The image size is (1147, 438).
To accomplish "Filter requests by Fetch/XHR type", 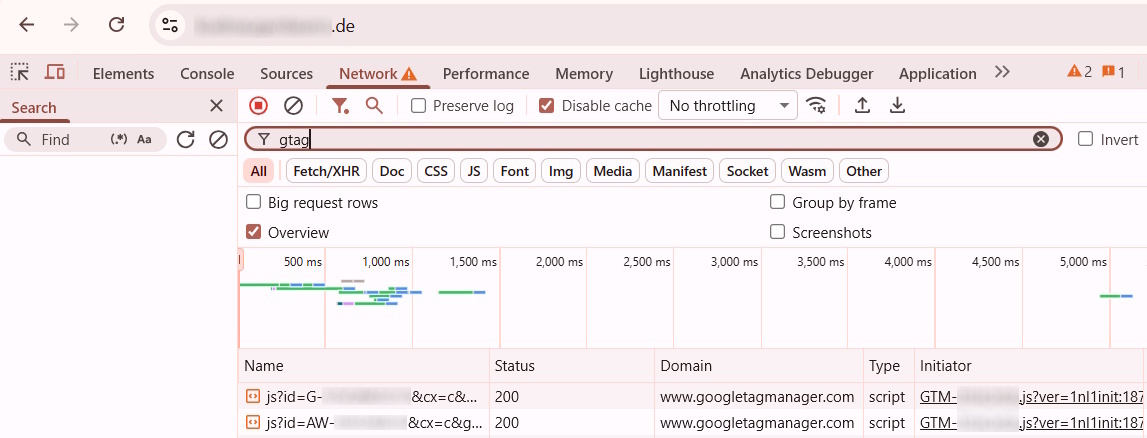I will [x=325, y=171].
